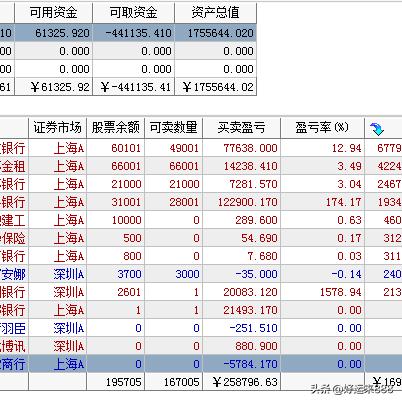Screen dimensions: 402x403
Task: Select profit cell 122900.170
Action: click(241, 202)
